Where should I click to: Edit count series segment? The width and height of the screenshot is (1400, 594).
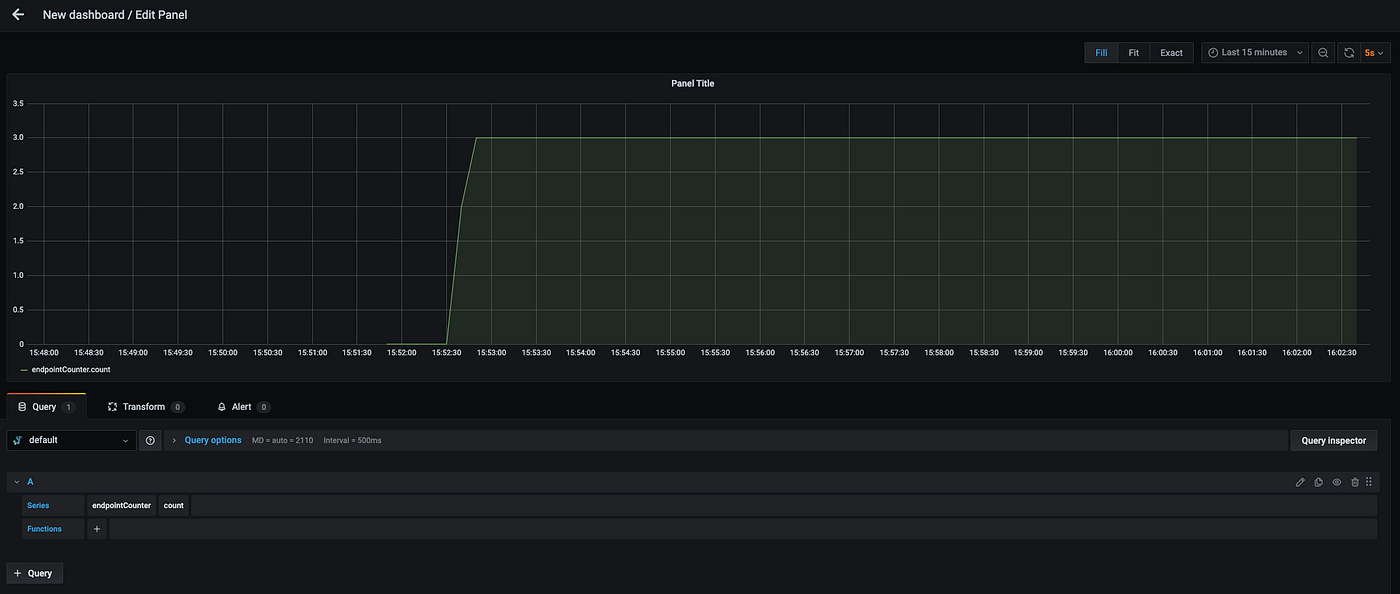point(174,505)
